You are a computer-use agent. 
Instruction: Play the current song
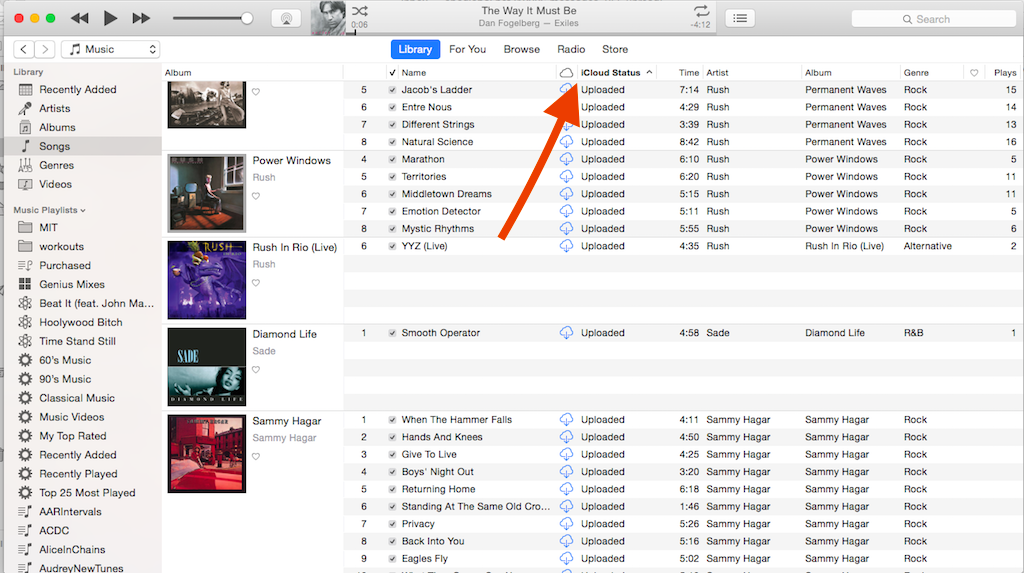pyautogui.click(x=110, y=18)
